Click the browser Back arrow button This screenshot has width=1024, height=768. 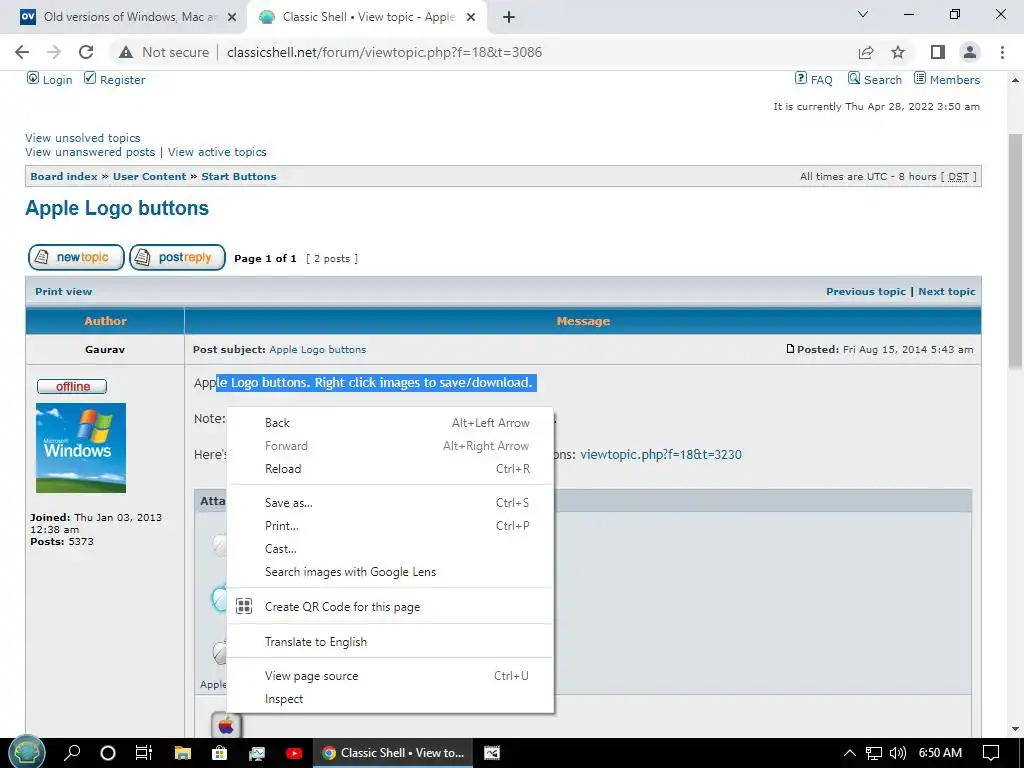click(22, 52)
